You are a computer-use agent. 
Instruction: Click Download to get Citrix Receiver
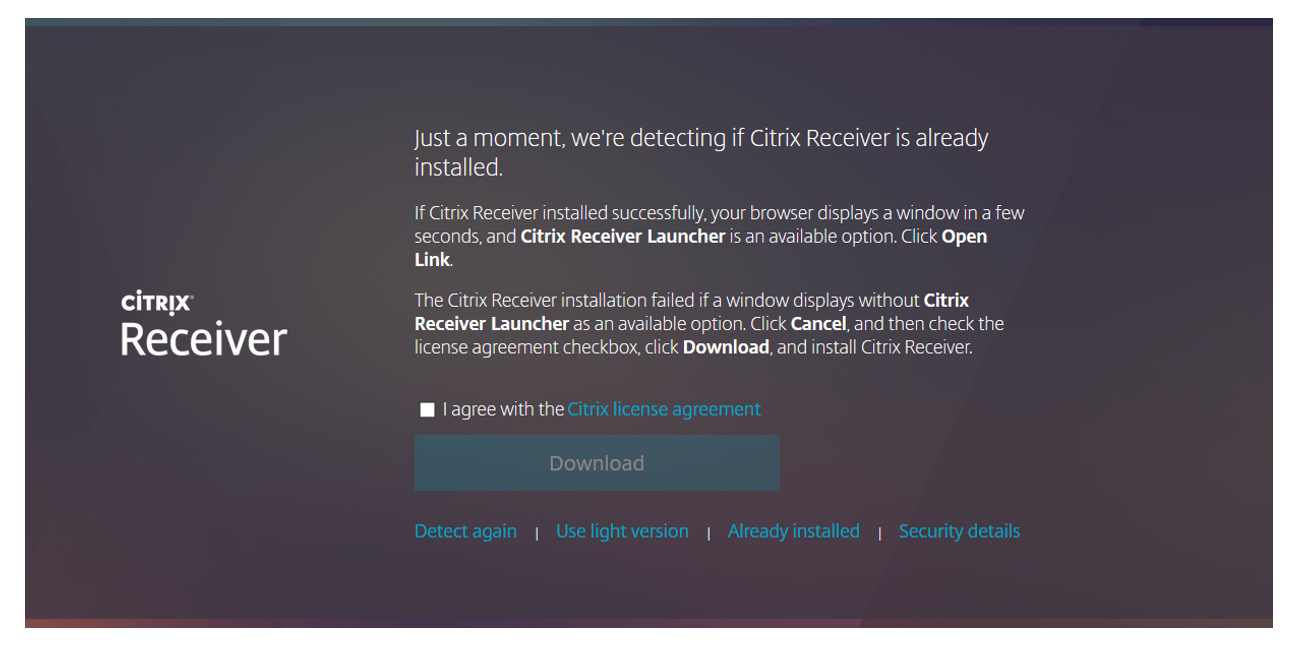[596, 462]
